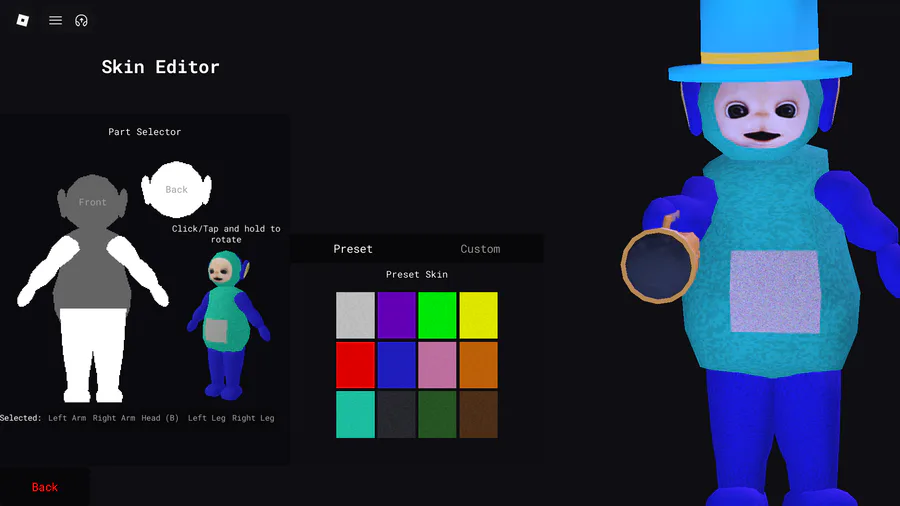The image size is (900, 506).
Task: Click the 'Click/Tap and hold to rotate' hint
Action: click(x=226, y=234)
